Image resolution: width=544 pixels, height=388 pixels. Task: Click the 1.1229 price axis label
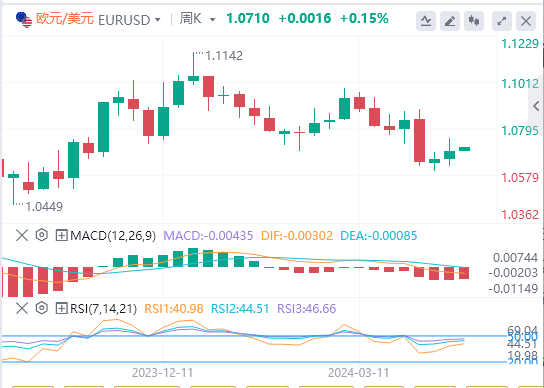click(x=520, y=44)
